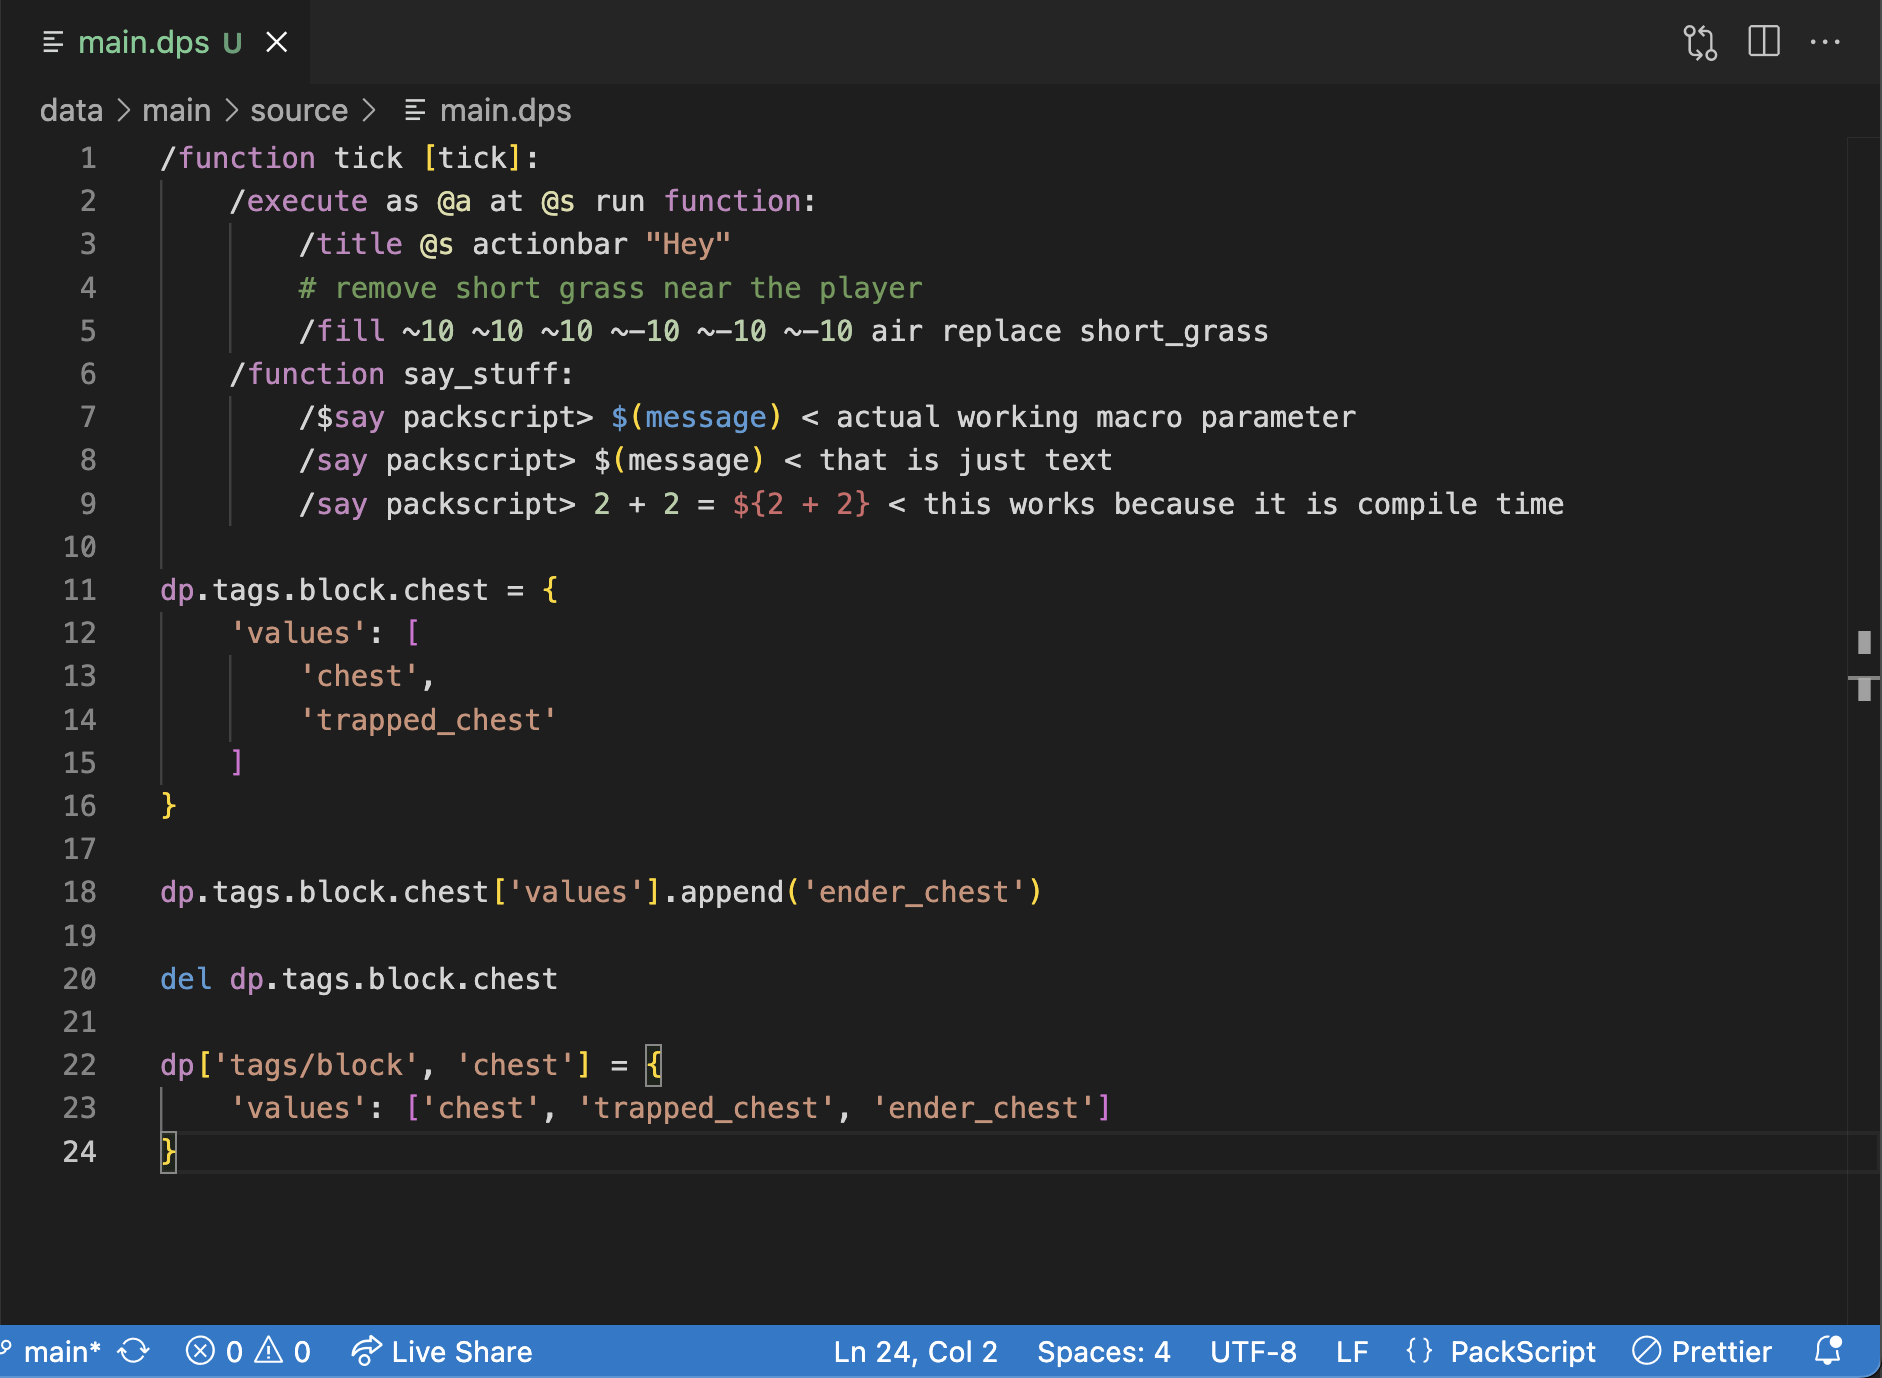Click short_grass in the fill command
The image size is (1882, 1378).
click(x=1174, y=331)
